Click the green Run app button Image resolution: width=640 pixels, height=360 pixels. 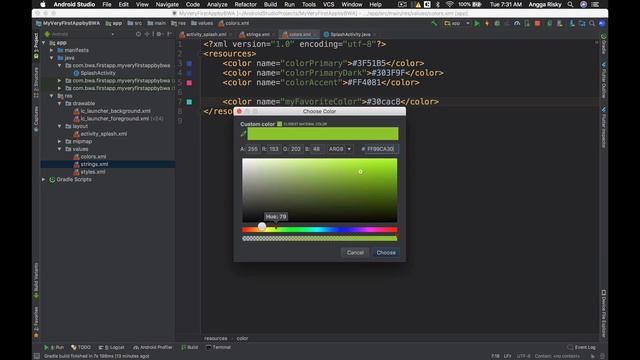(x=477, y=24)
